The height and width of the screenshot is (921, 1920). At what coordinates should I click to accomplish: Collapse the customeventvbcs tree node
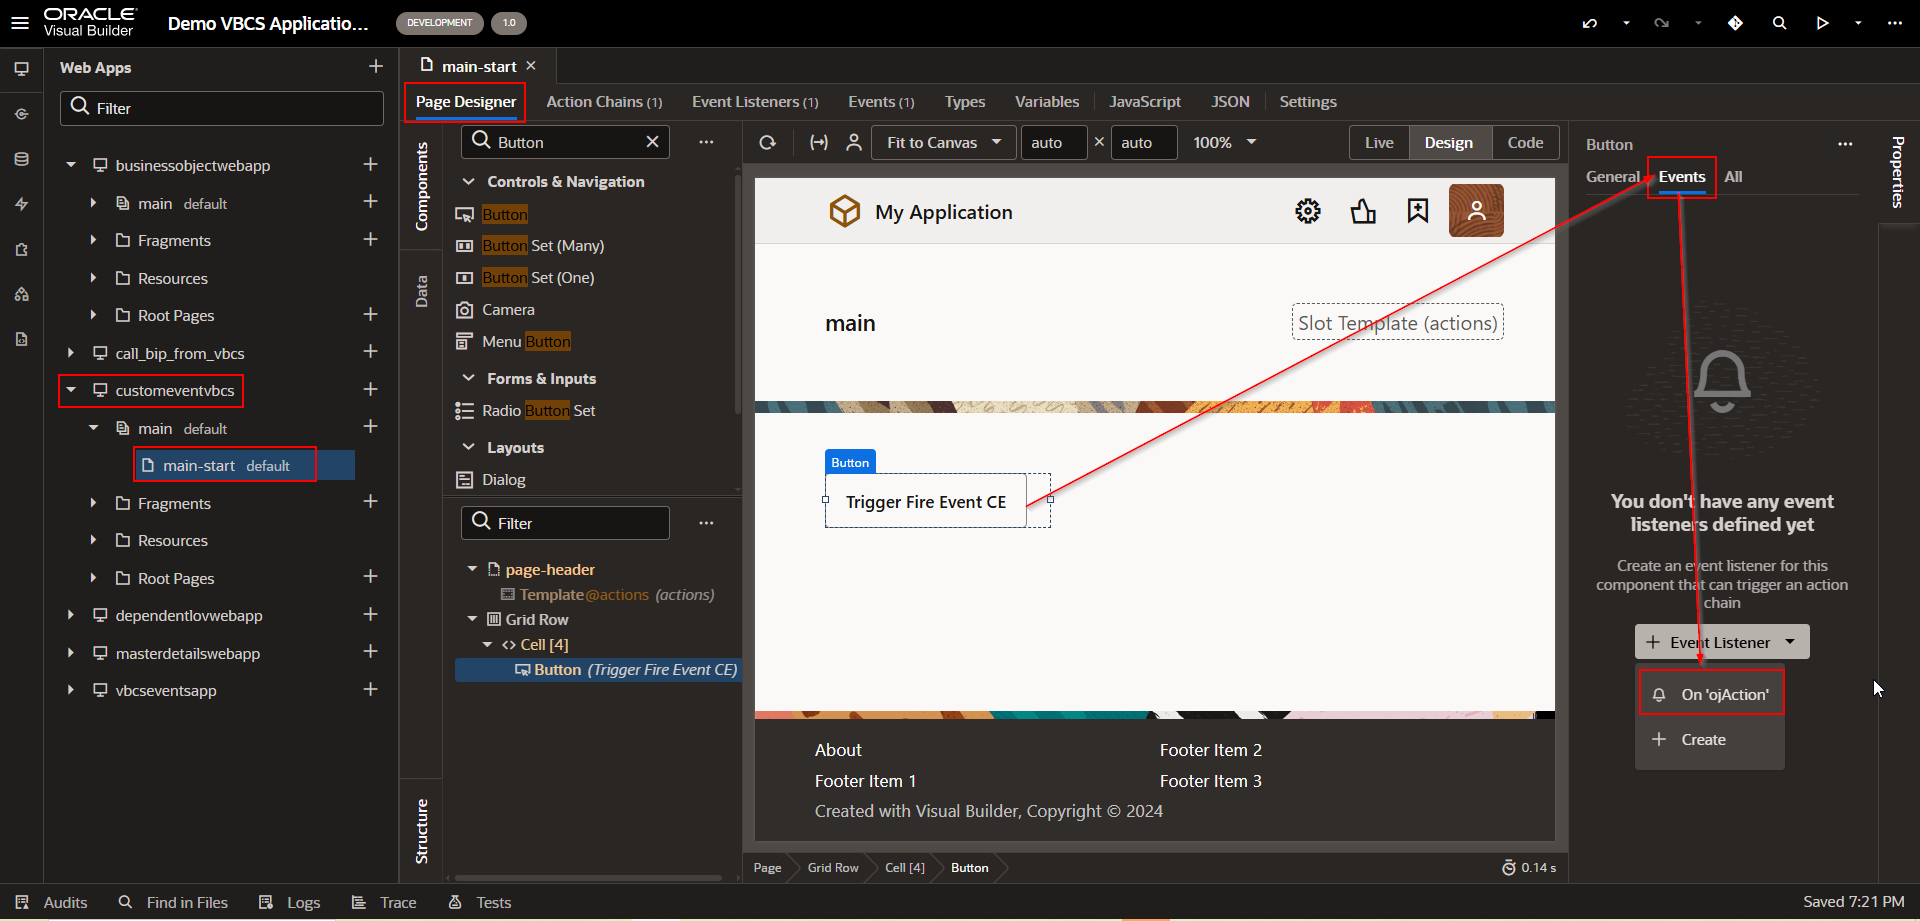(x=71, y=390)
